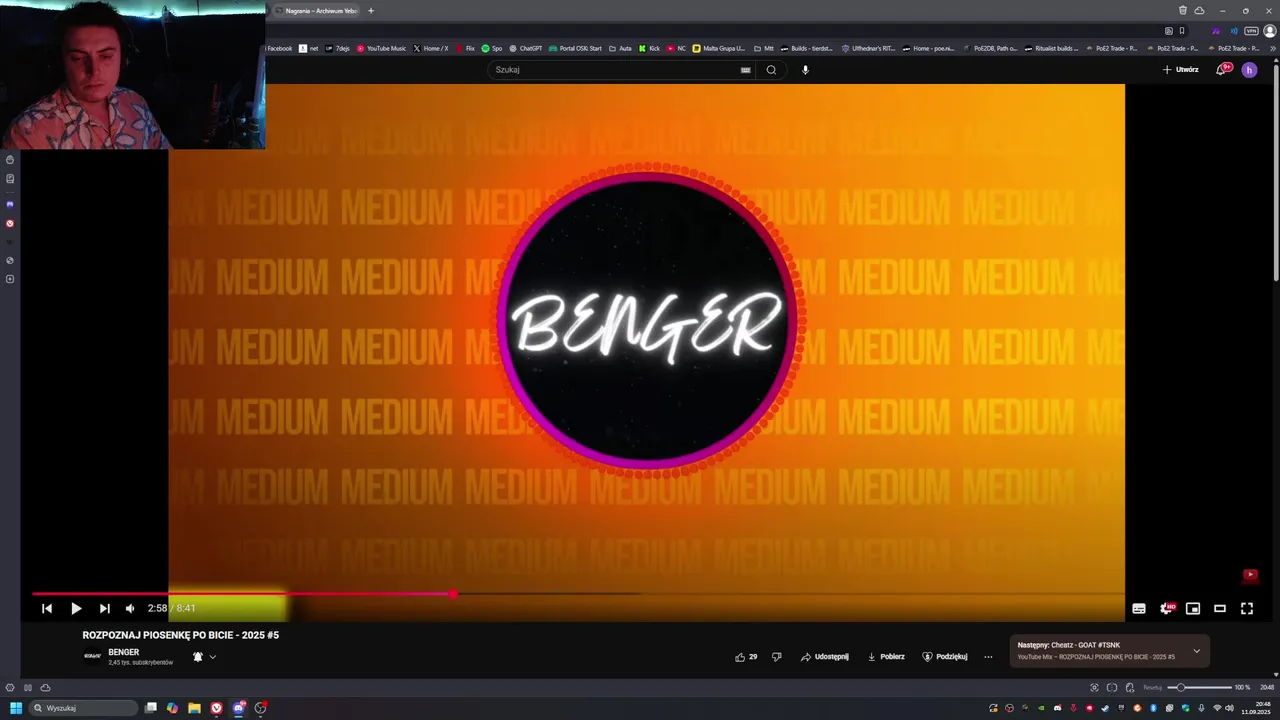Open the Vivaldi panel in the sidebar
Viewport: 1280px width, 720px height.
[x=10, y=223]
